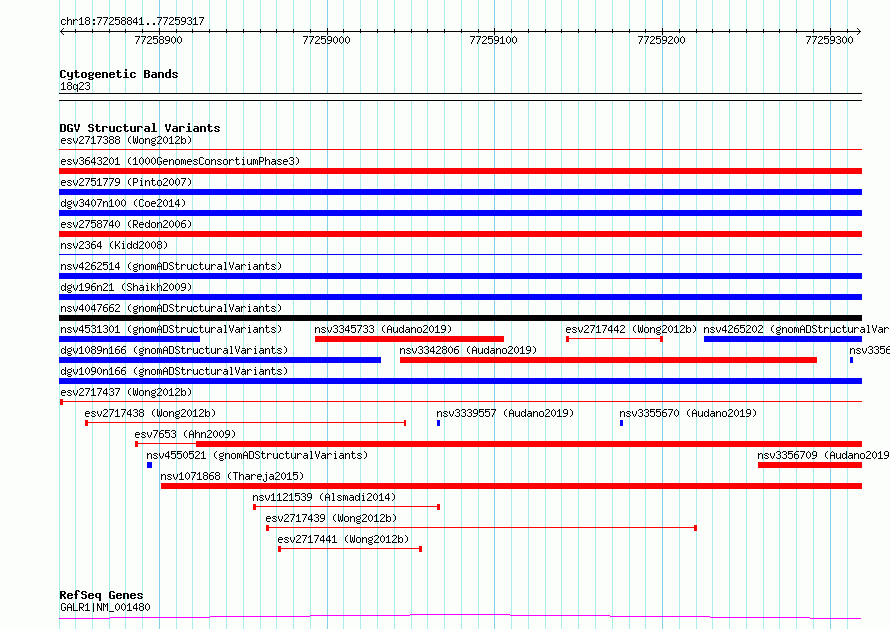890x629 pixels.
Task: Select the black nsv4047662 variant bar
Action: point(460,318)
